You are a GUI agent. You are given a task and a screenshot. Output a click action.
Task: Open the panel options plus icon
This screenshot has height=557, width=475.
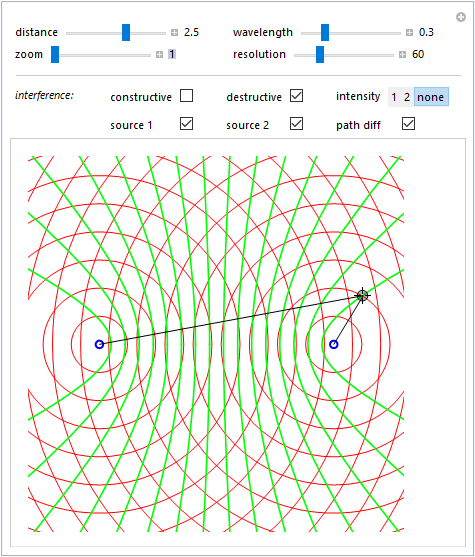(461, 17)
